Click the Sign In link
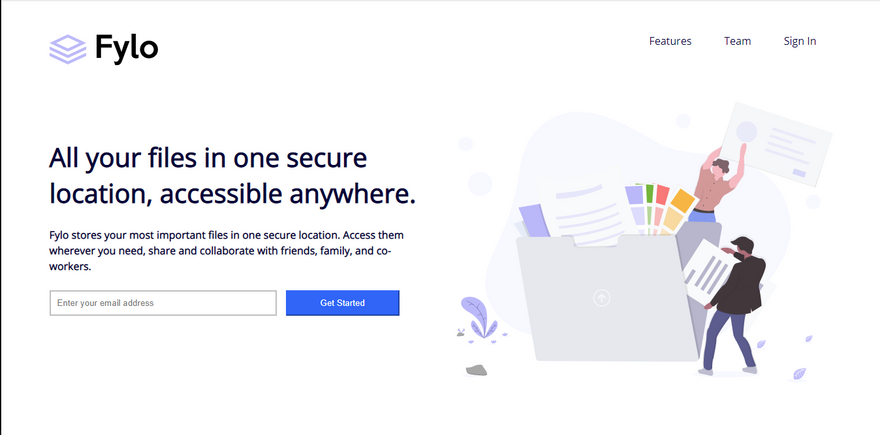 (x=799, y=41)
